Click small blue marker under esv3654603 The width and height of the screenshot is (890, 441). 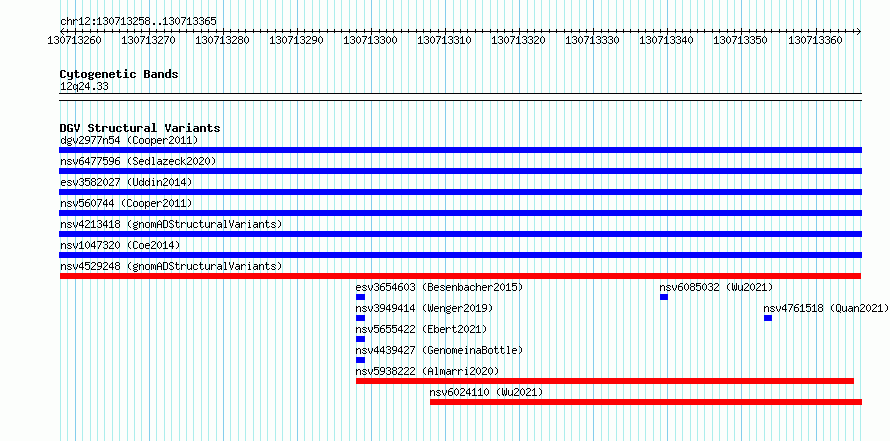click(360, 297)
